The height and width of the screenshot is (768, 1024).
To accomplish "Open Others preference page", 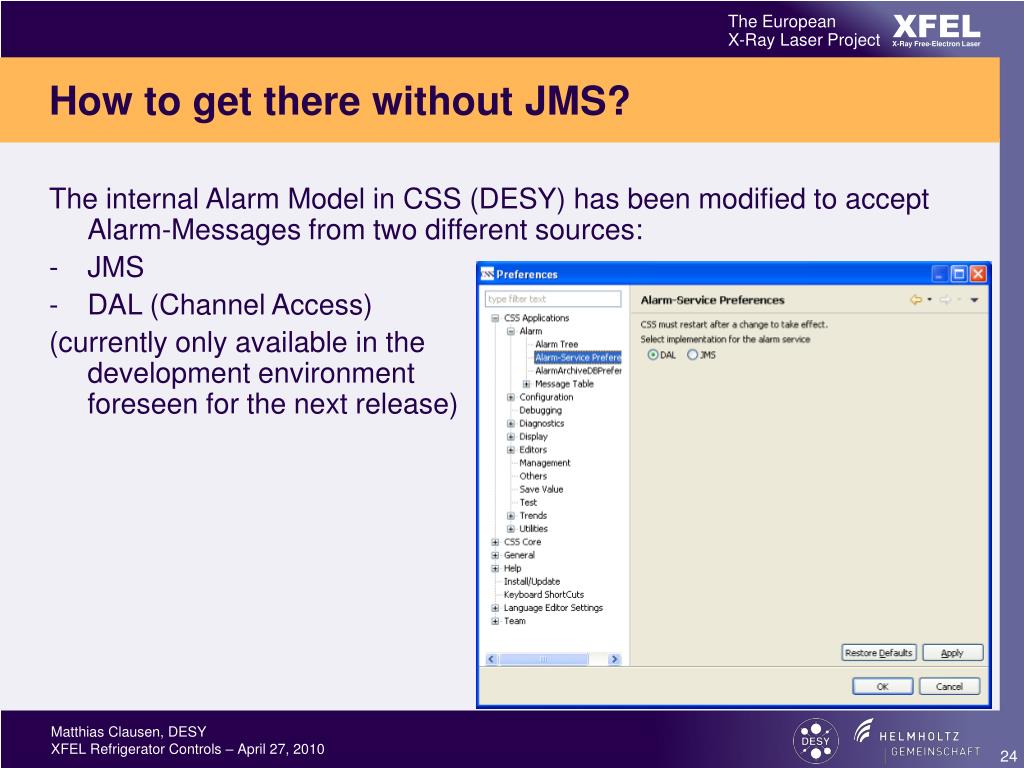I will [533, 476].
